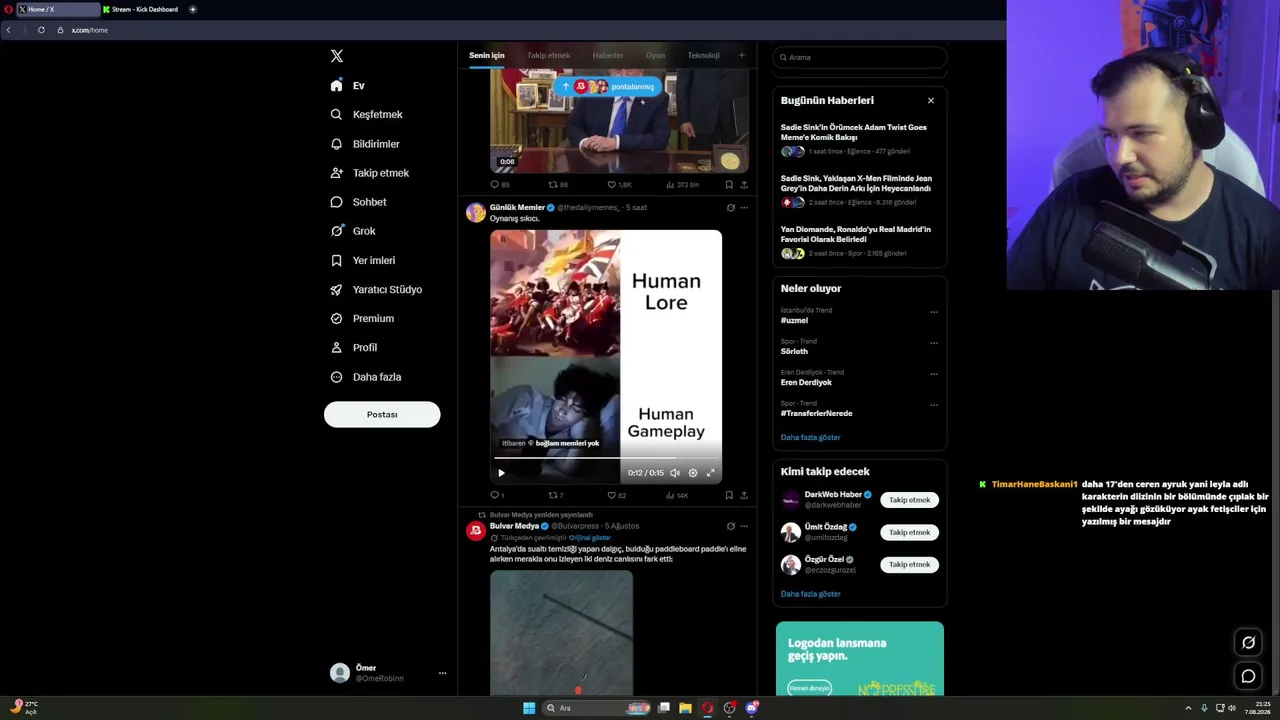Reply to the top post with 85 replies
Image resolution: width=1280 pixels, height=720 pixels.
coord(494,185)
